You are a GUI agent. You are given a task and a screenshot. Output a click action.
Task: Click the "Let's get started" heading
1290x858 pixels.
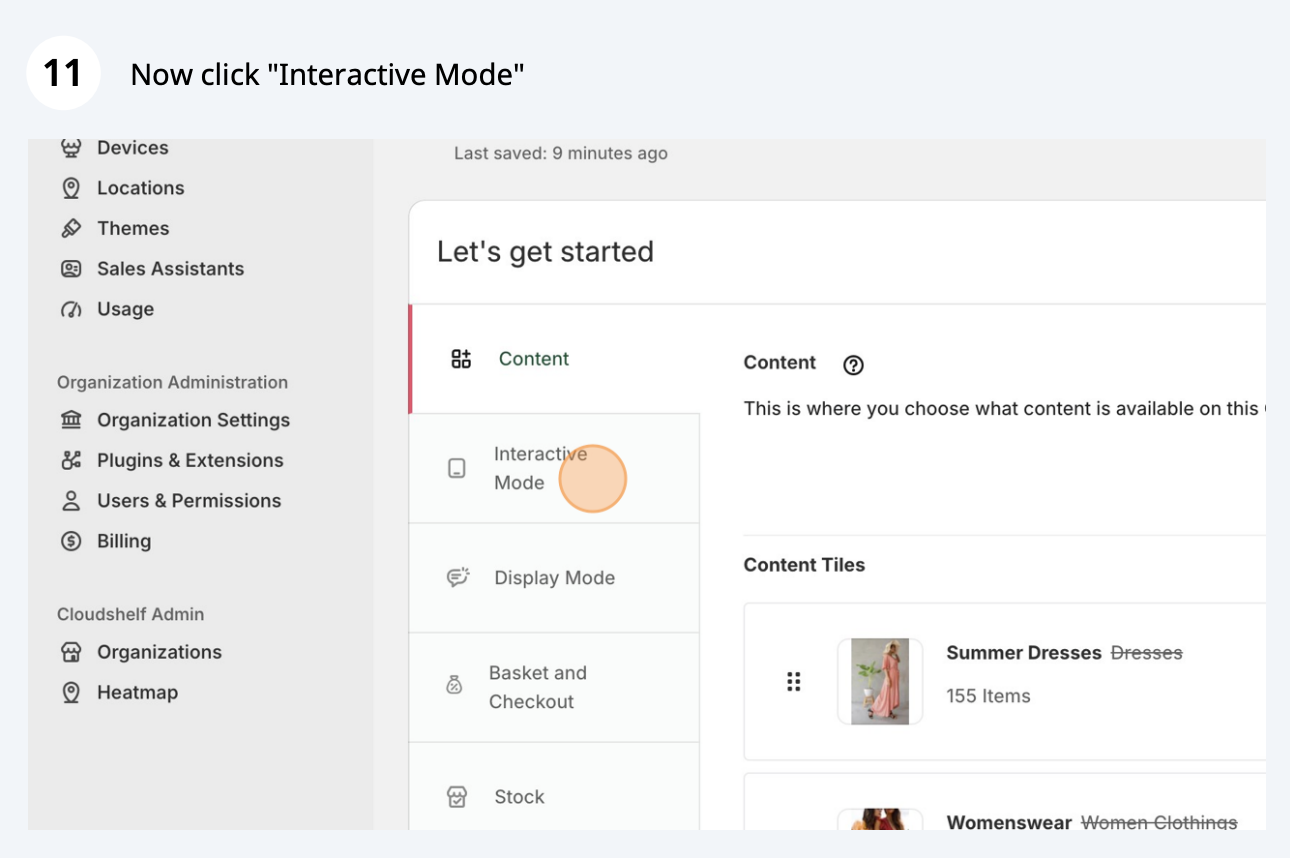(x=545, y=251)
